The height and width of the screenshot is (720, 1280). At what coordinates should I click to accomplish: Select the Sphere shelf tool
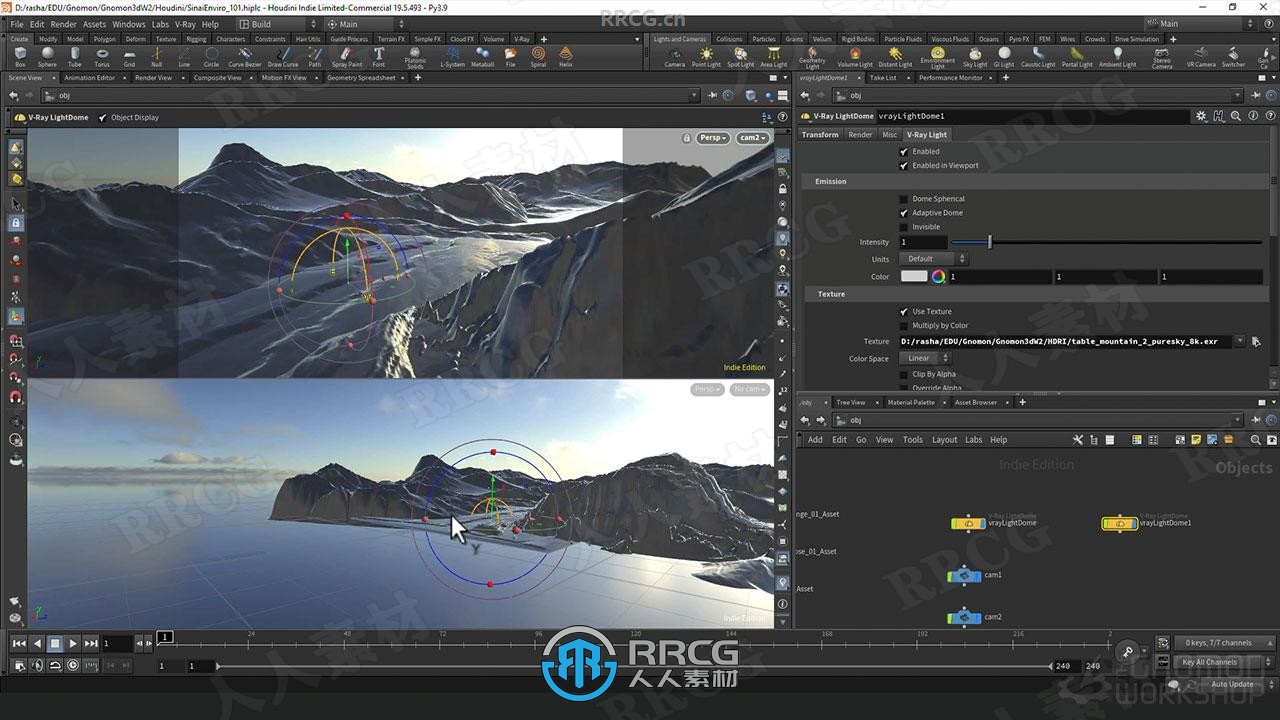tap(47, 57)
